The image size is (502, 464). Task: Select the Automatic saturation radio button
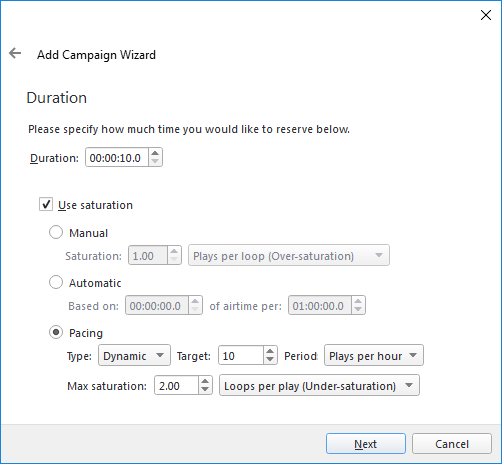pyautogui.click(x=56, y=282)
